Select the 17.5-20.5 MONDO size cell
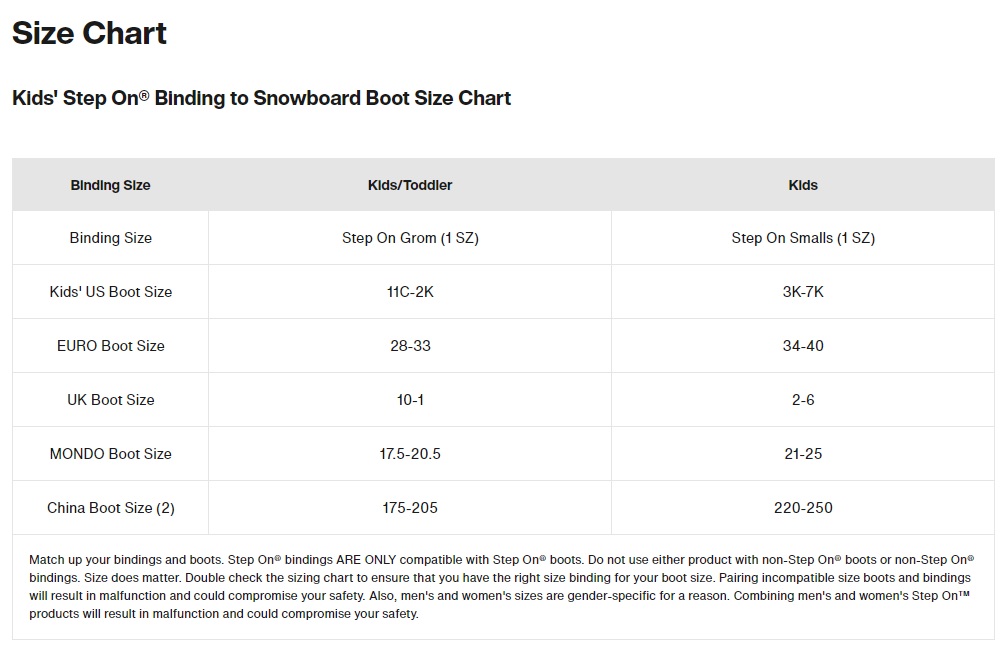Image resolution: width=1008 pixels, height=647 pixels. [x=410, y=454]
